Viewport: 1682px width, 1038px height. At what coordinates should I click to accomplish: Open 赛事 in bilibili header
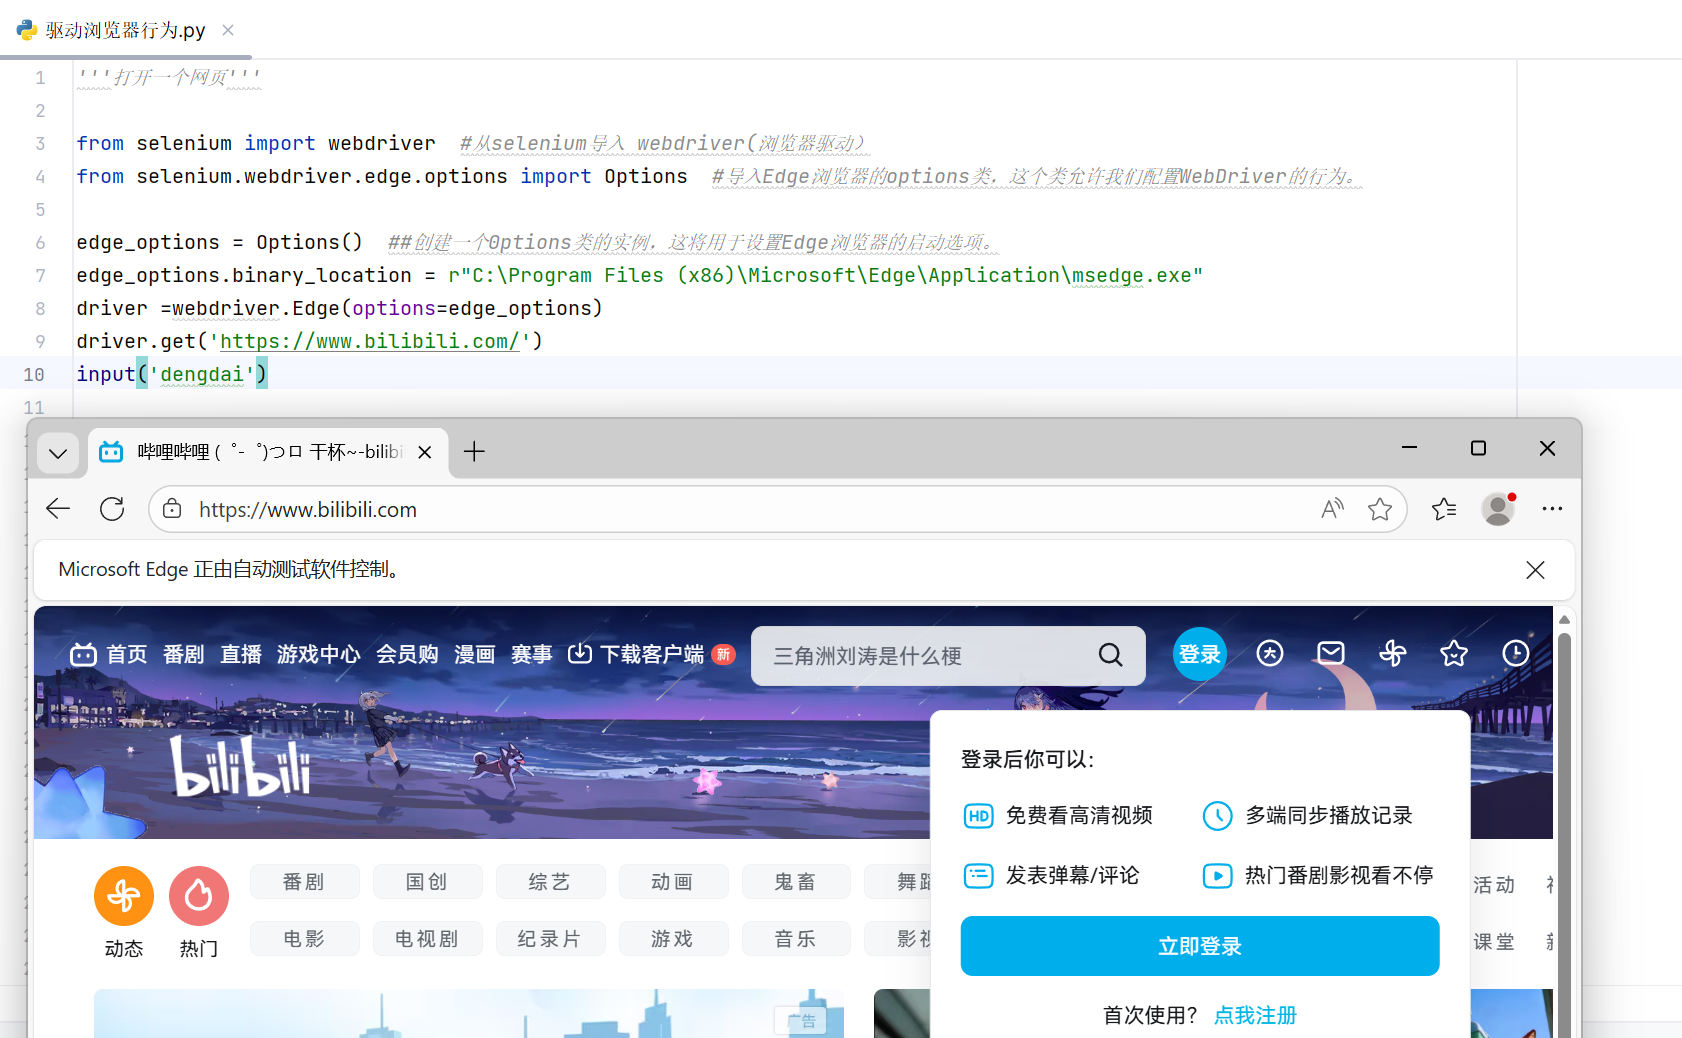pyautogui.click(x=532, y=654)
